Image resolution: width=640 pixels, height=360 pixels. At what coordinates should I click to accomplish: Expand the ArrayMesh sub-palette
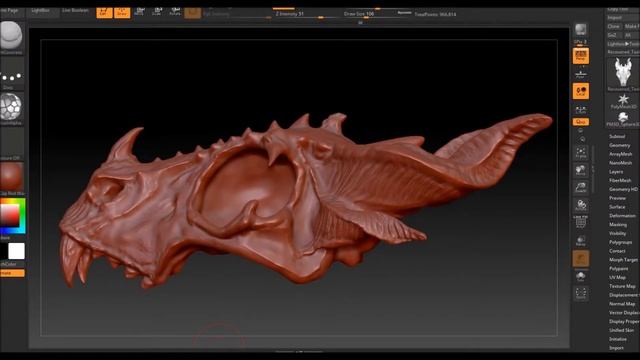[620, 154]
